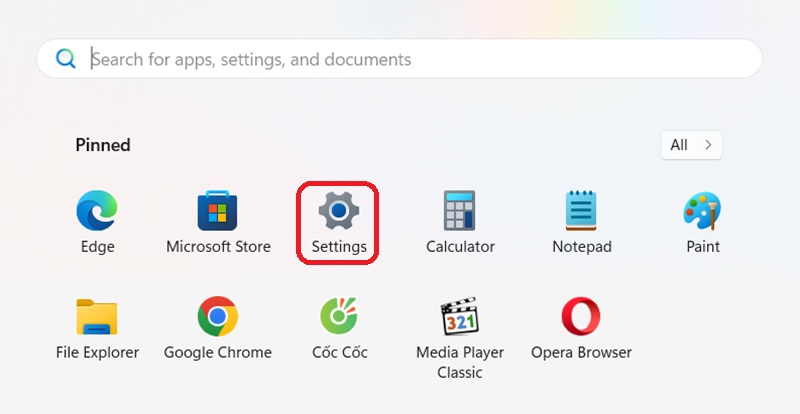Start the Calculator app
This screenshot has width=800, height=414.
point(460,210)
